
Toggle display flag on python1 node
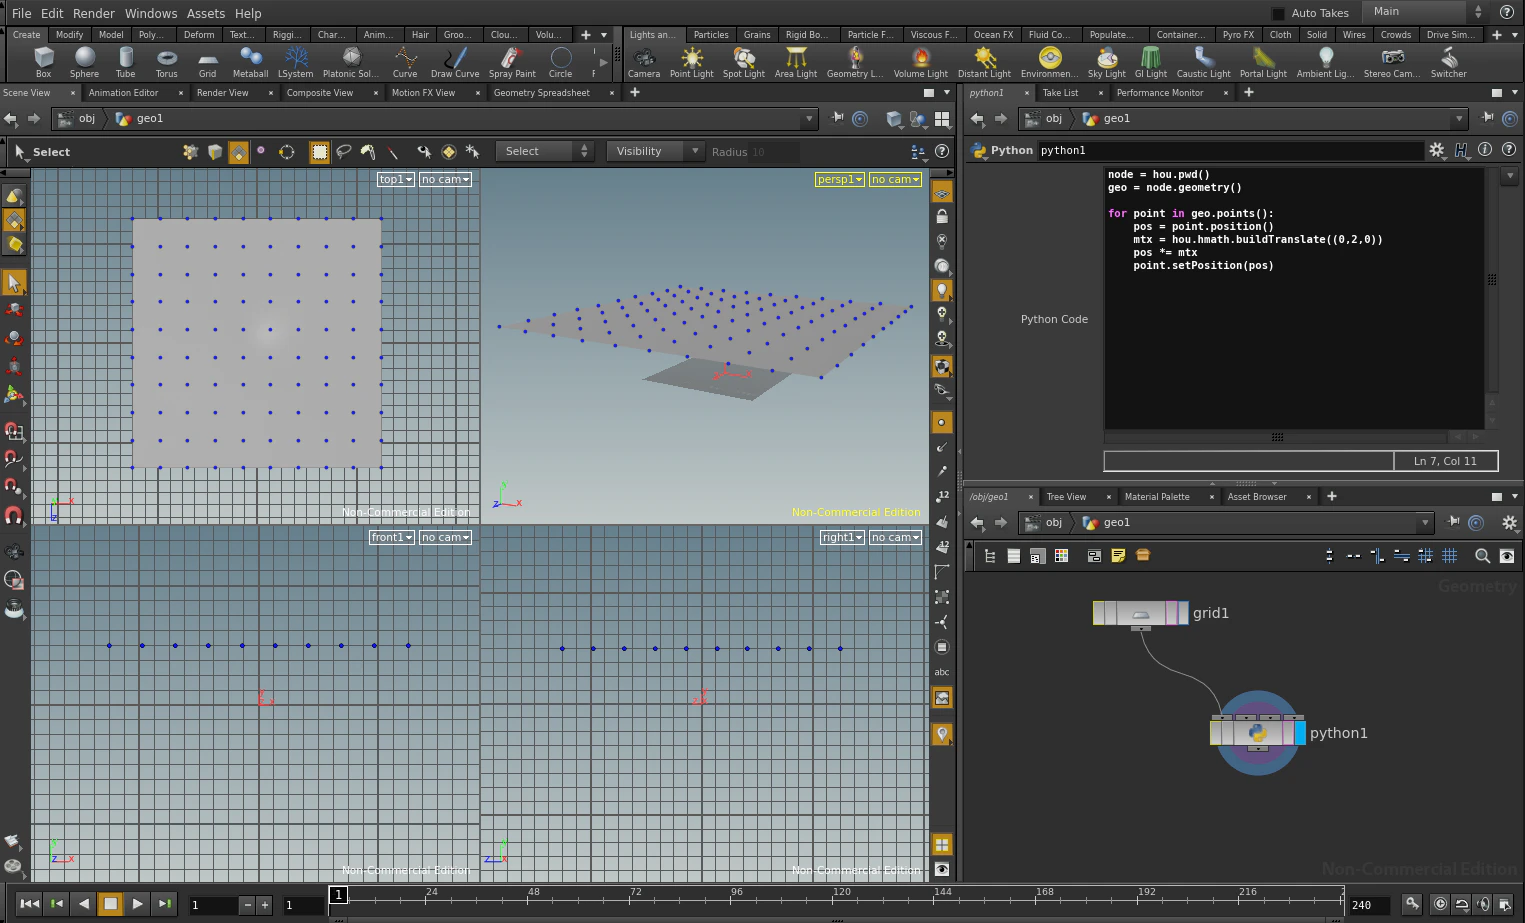click(1300, 733)
